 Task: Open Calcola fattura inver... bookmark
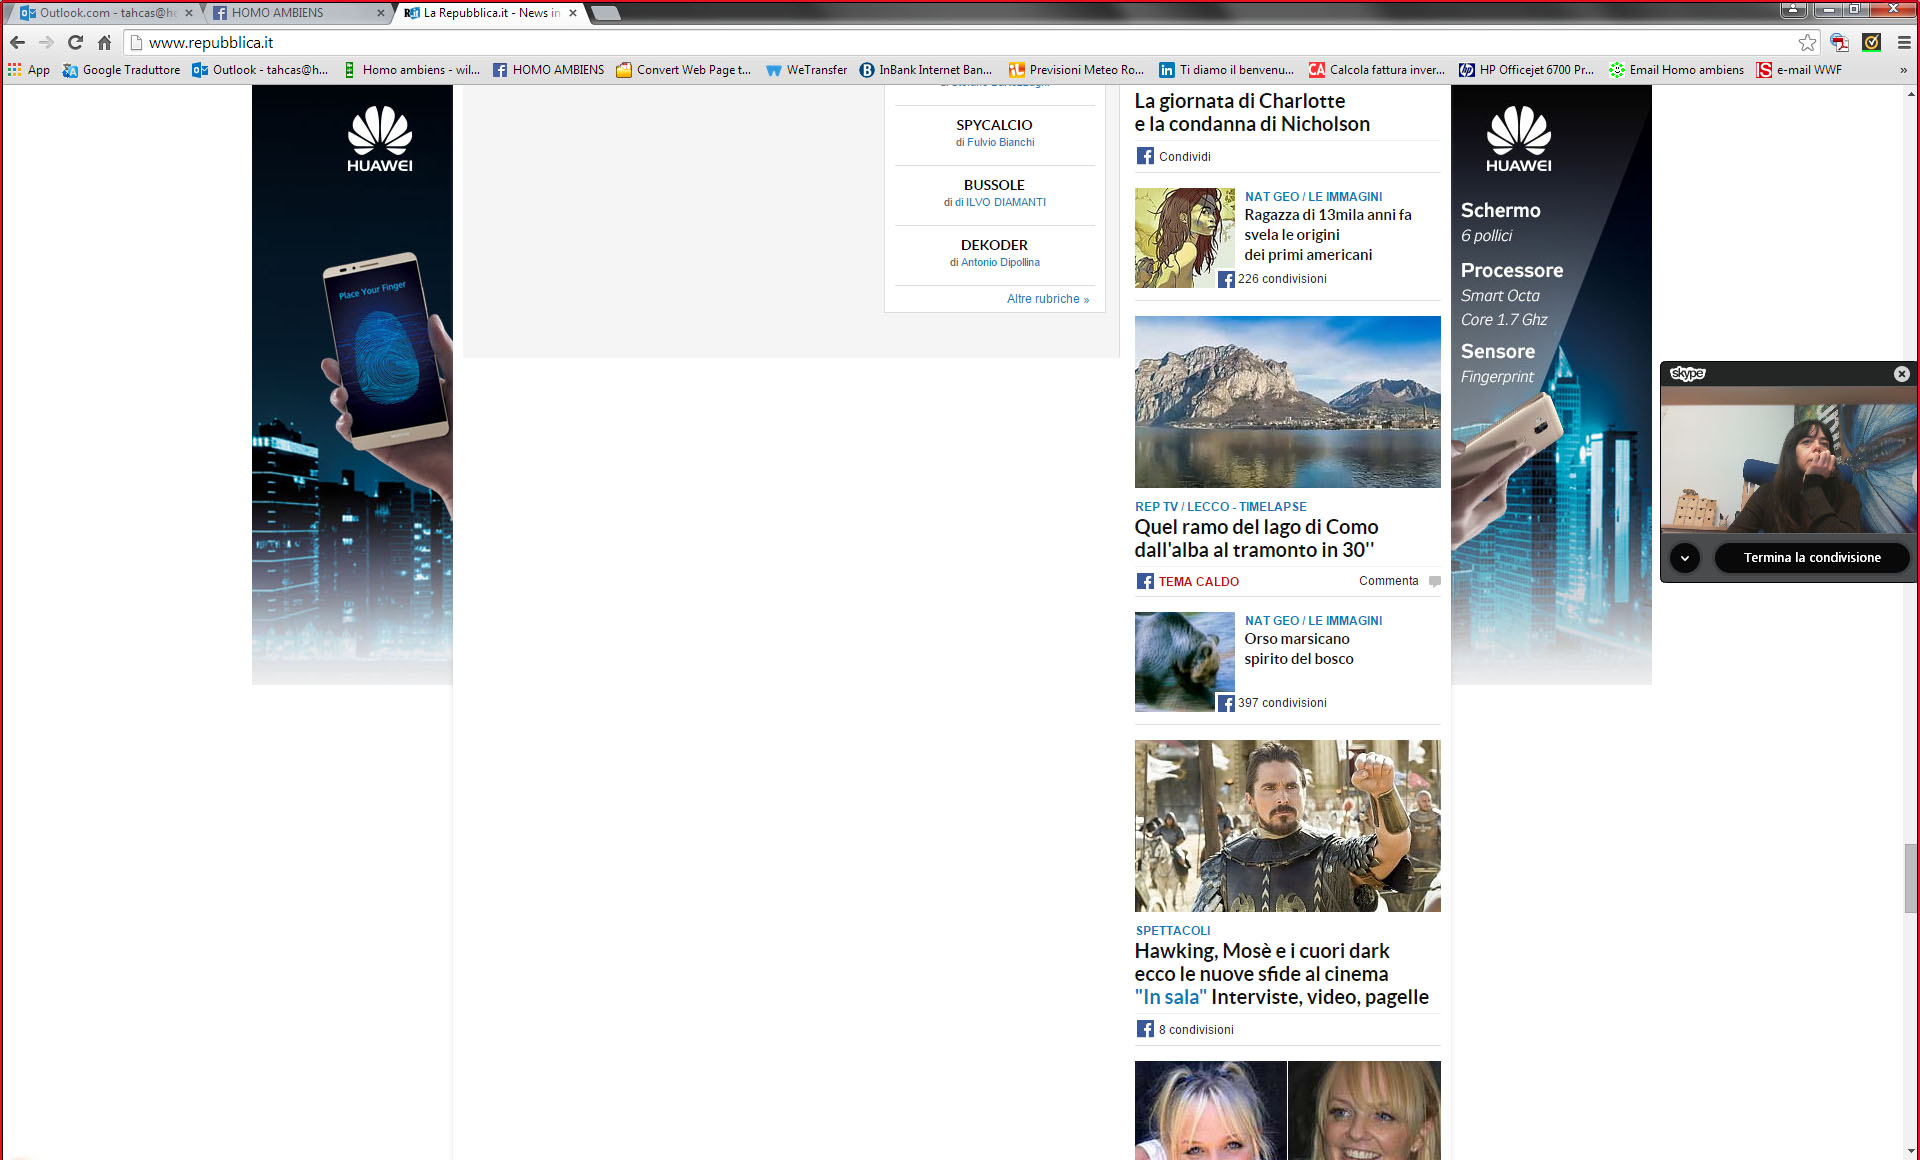coord(1377,70)
